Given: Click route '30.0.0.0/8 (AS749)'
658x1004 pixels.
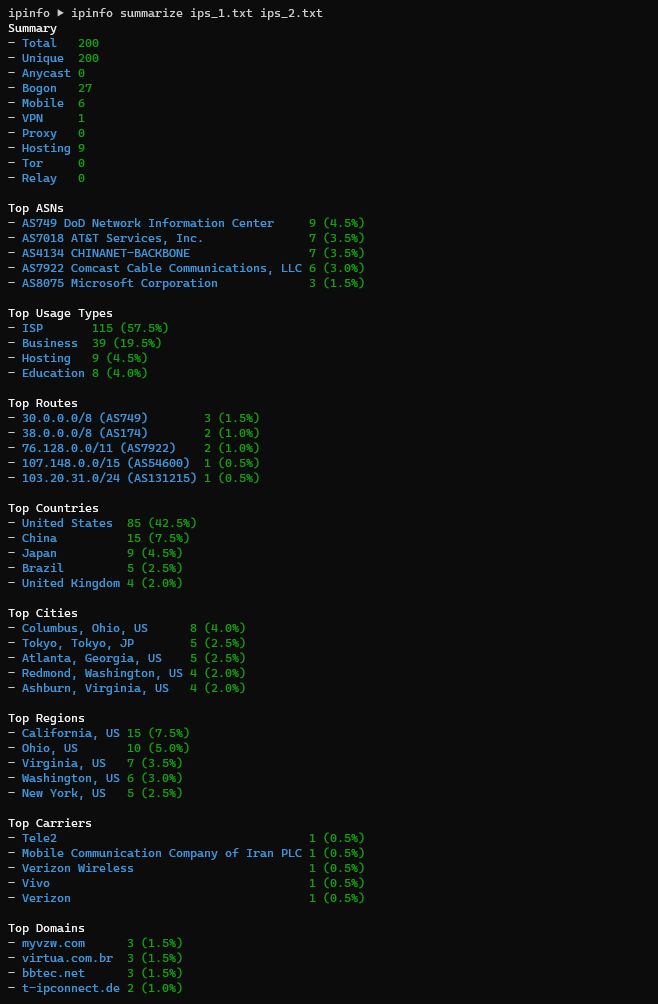Looking at the screenshot, I should [x=85, y=418].
